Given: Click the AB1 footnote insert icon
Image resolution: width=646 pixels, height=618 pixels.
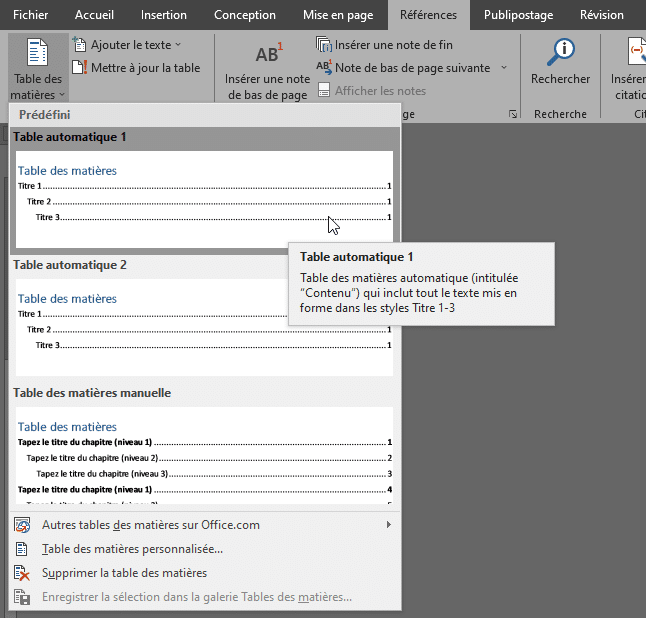Looking at the screenshot, I should tap(269, 53).
